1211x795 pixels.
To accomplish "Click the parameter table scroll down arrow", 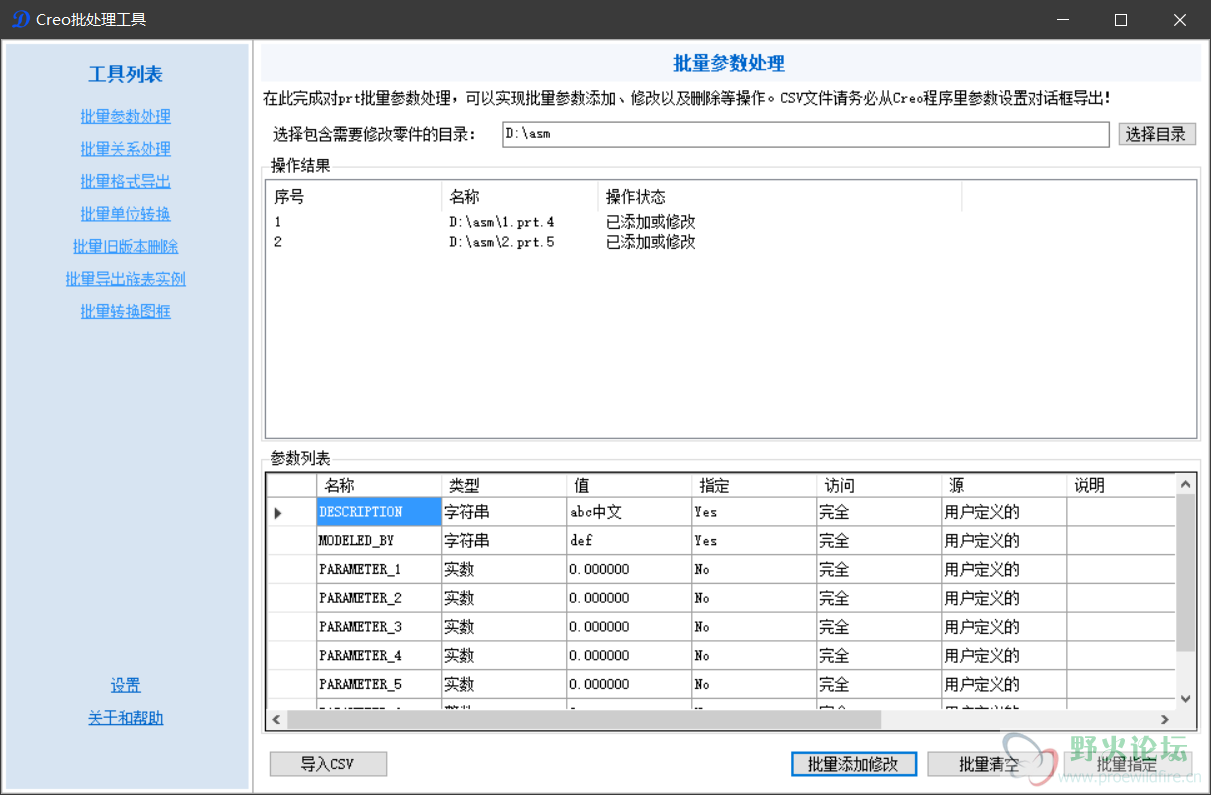I will 1185,700.
